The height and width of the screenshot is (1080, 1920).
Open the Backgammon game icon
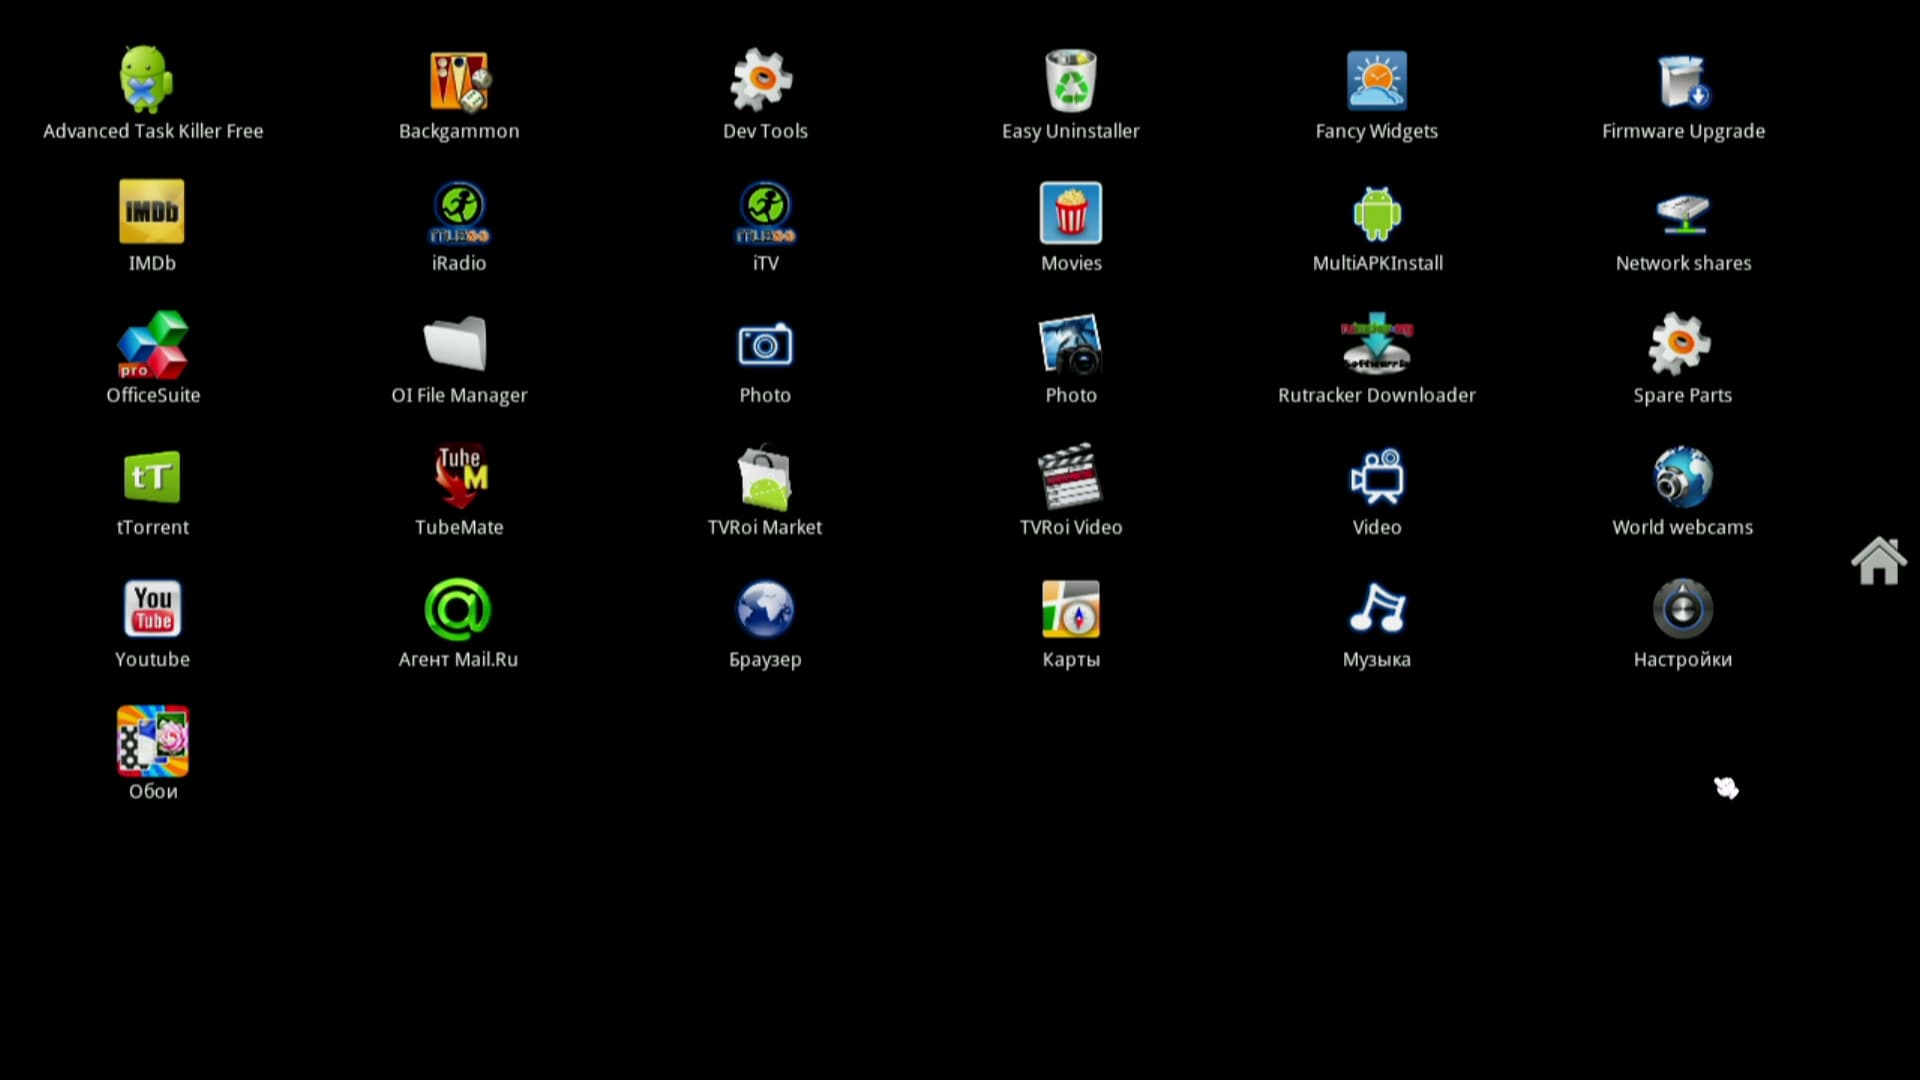[x=459, y=81]
